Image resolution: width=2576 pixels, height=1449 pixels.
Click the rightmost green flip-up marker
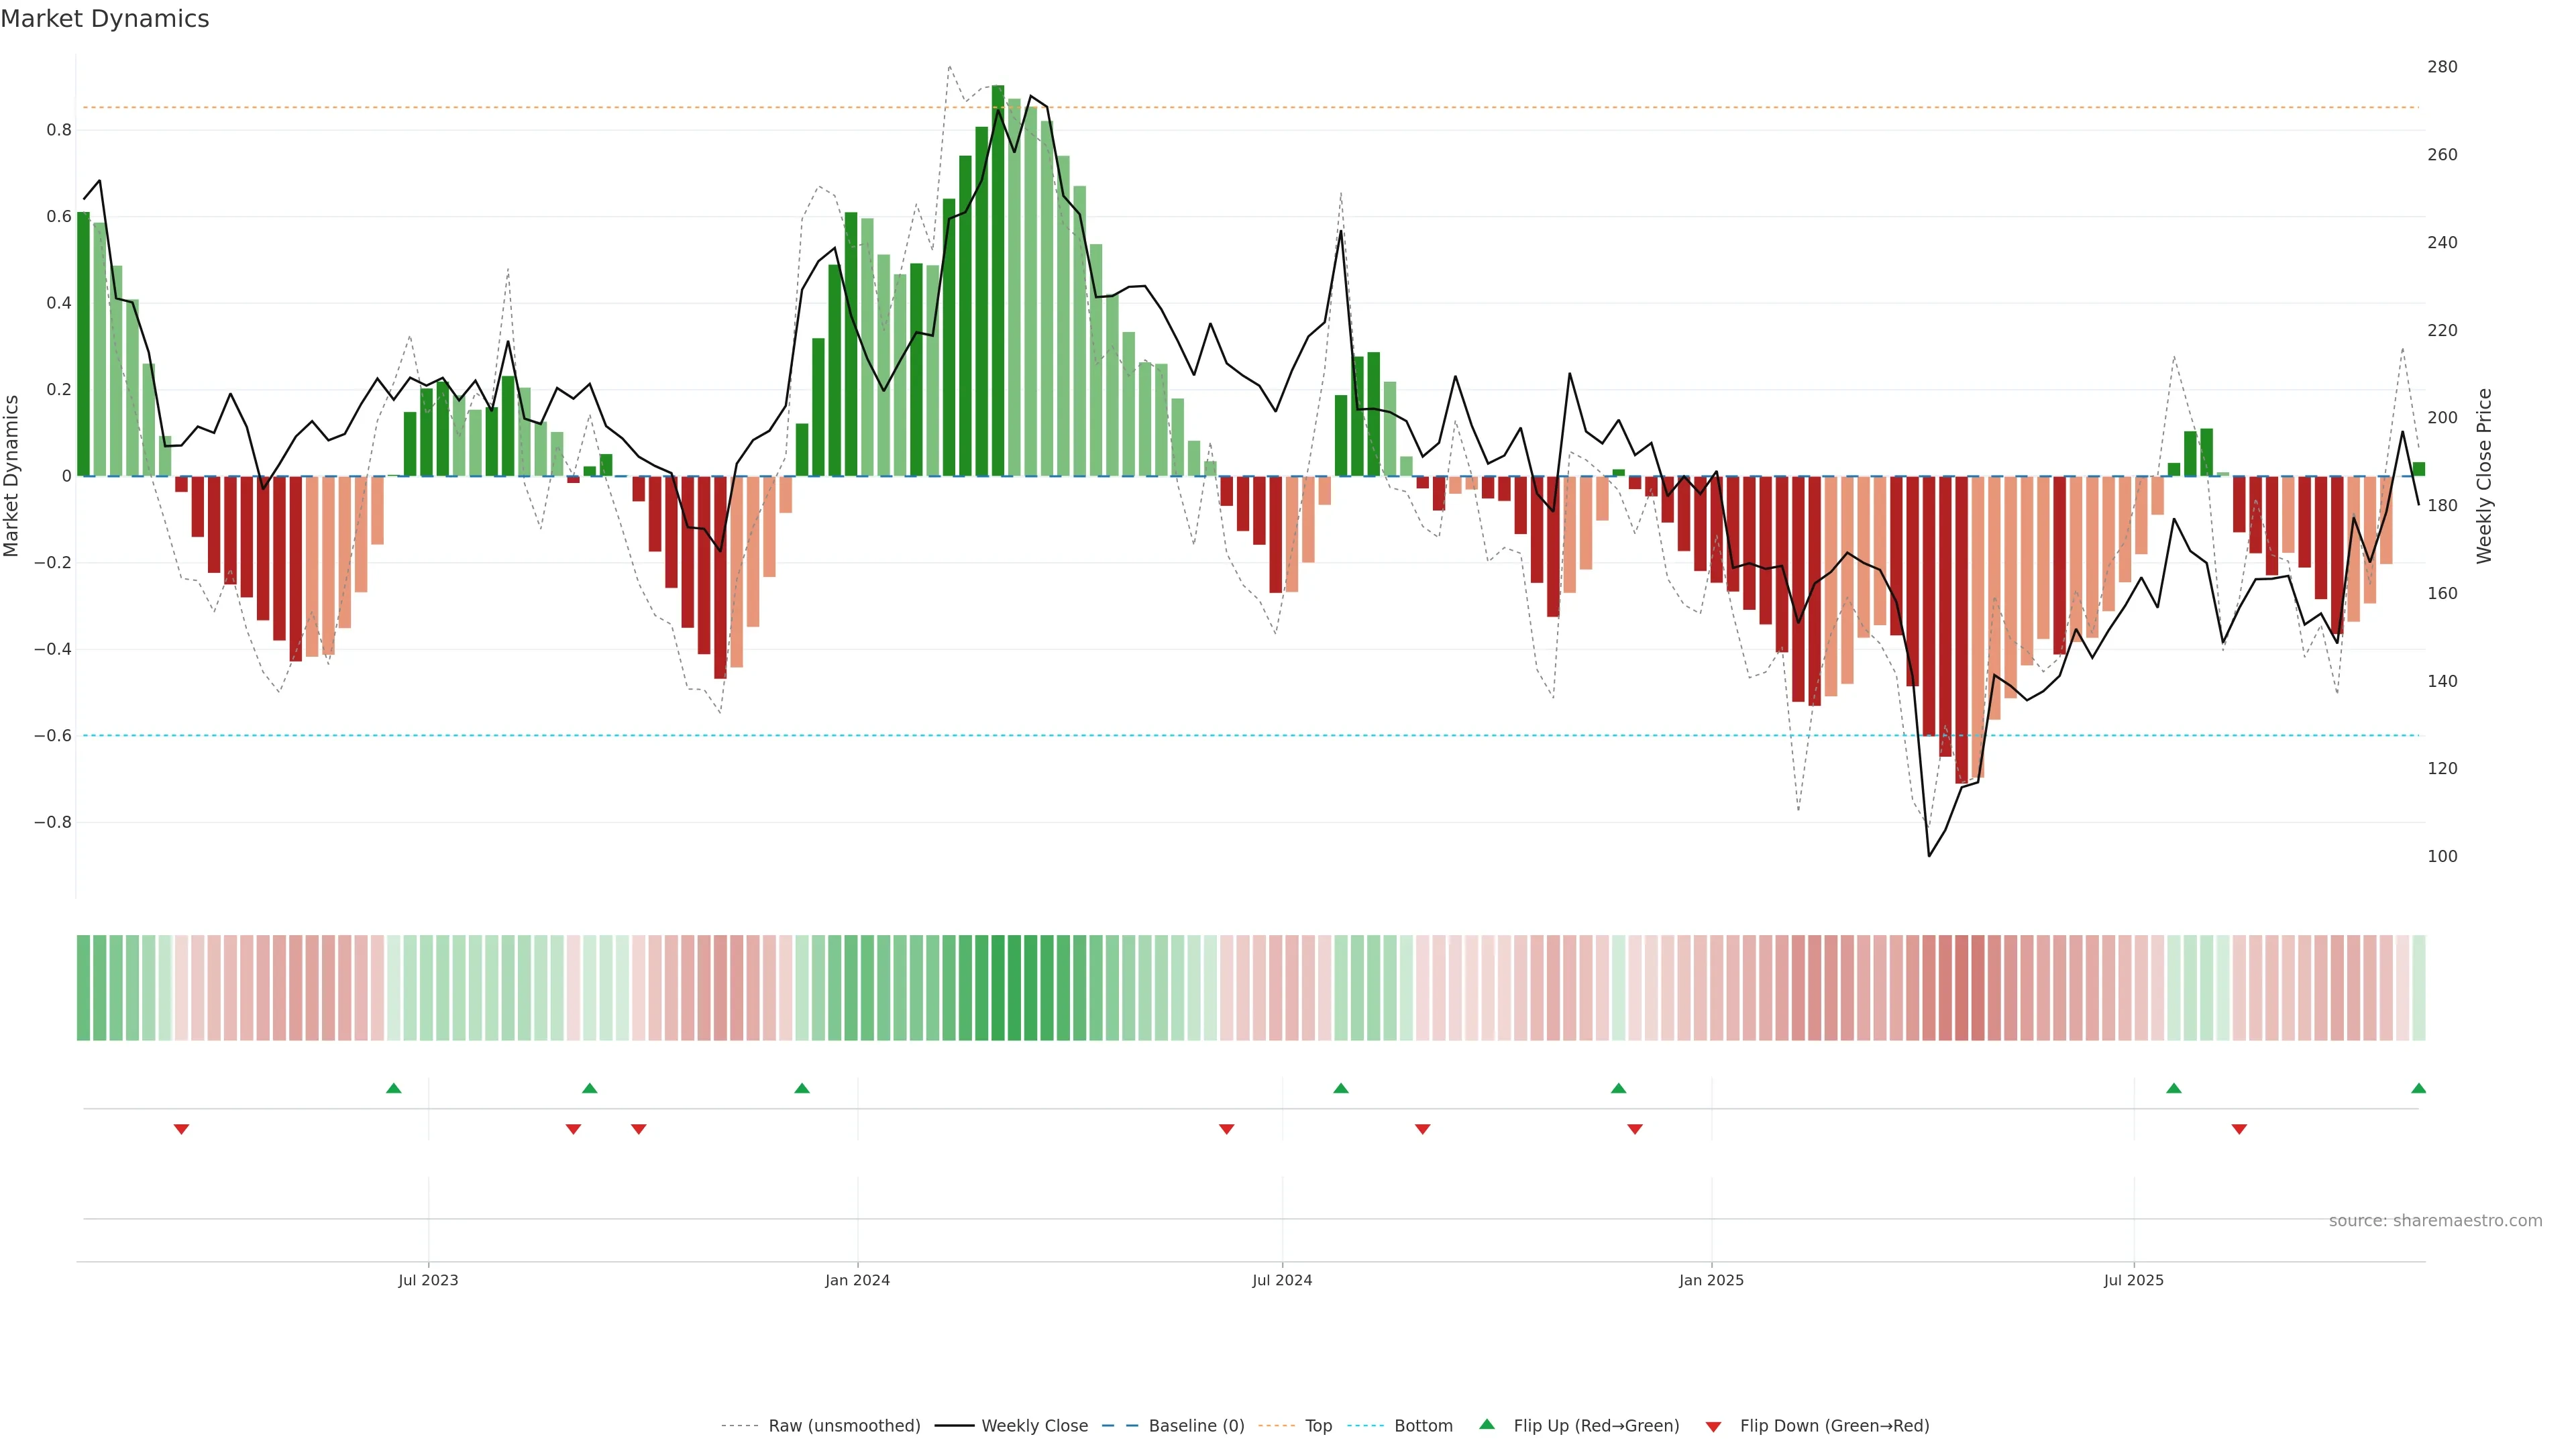[2418, 1088]
